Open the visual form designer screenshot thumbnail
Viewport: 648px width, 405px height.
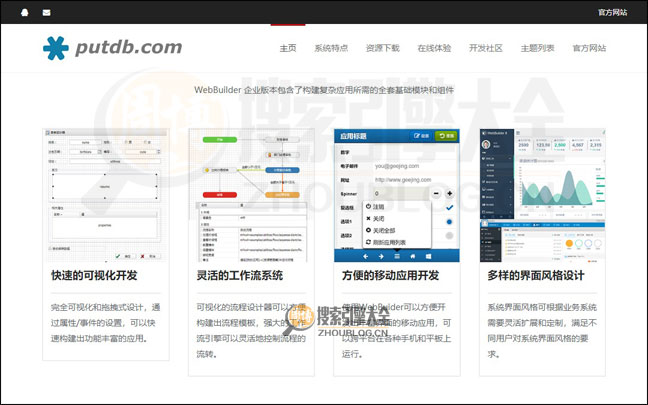tap(106, 195)
